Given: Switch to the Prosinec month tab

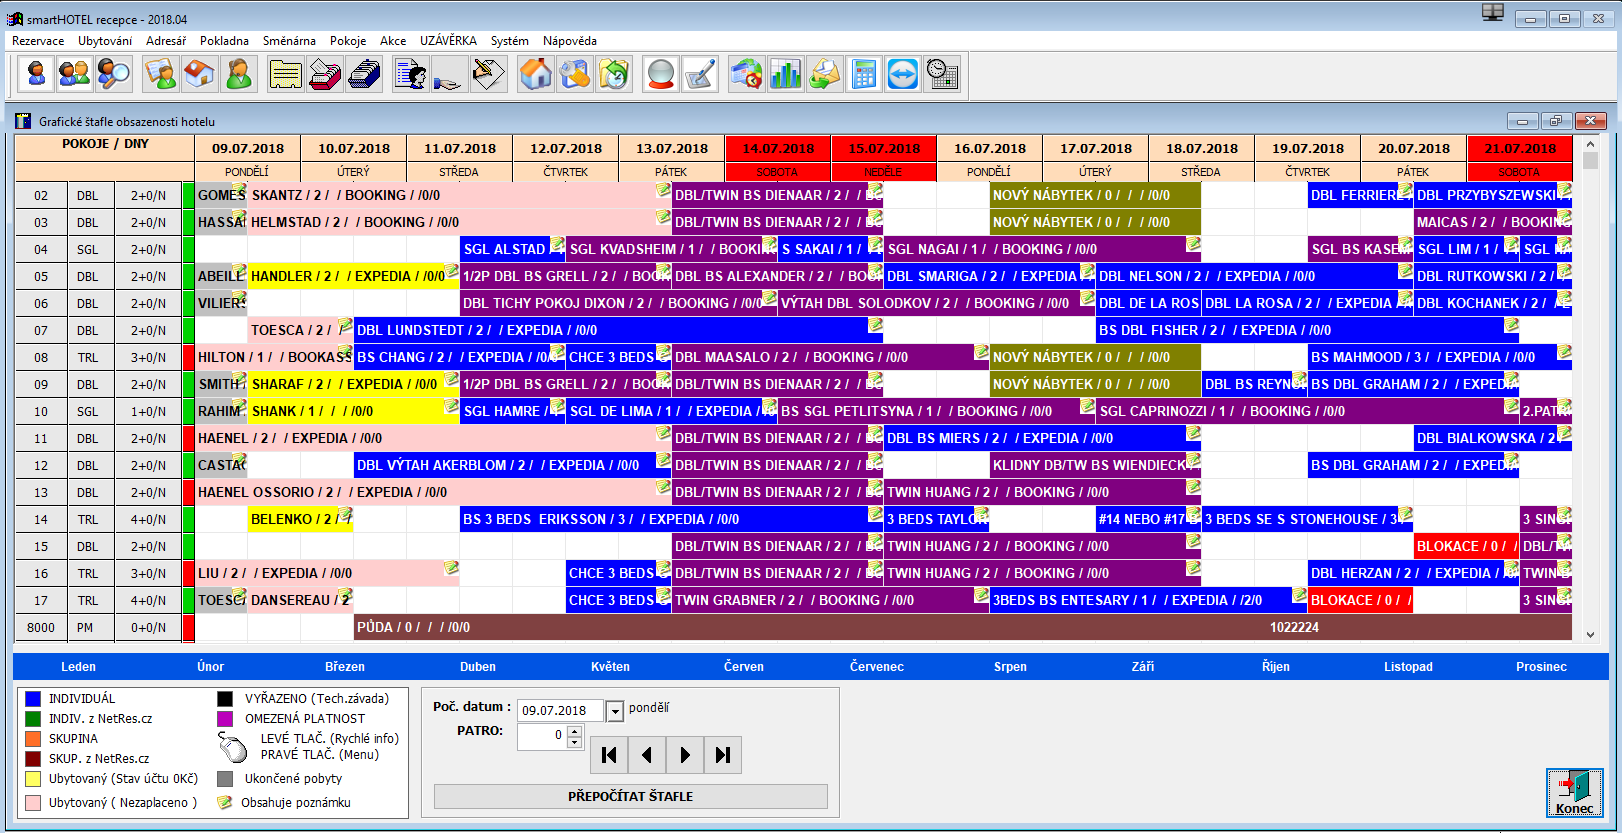Looking at the screenshot, I should pyautogui.click(x=1541, y=667).
